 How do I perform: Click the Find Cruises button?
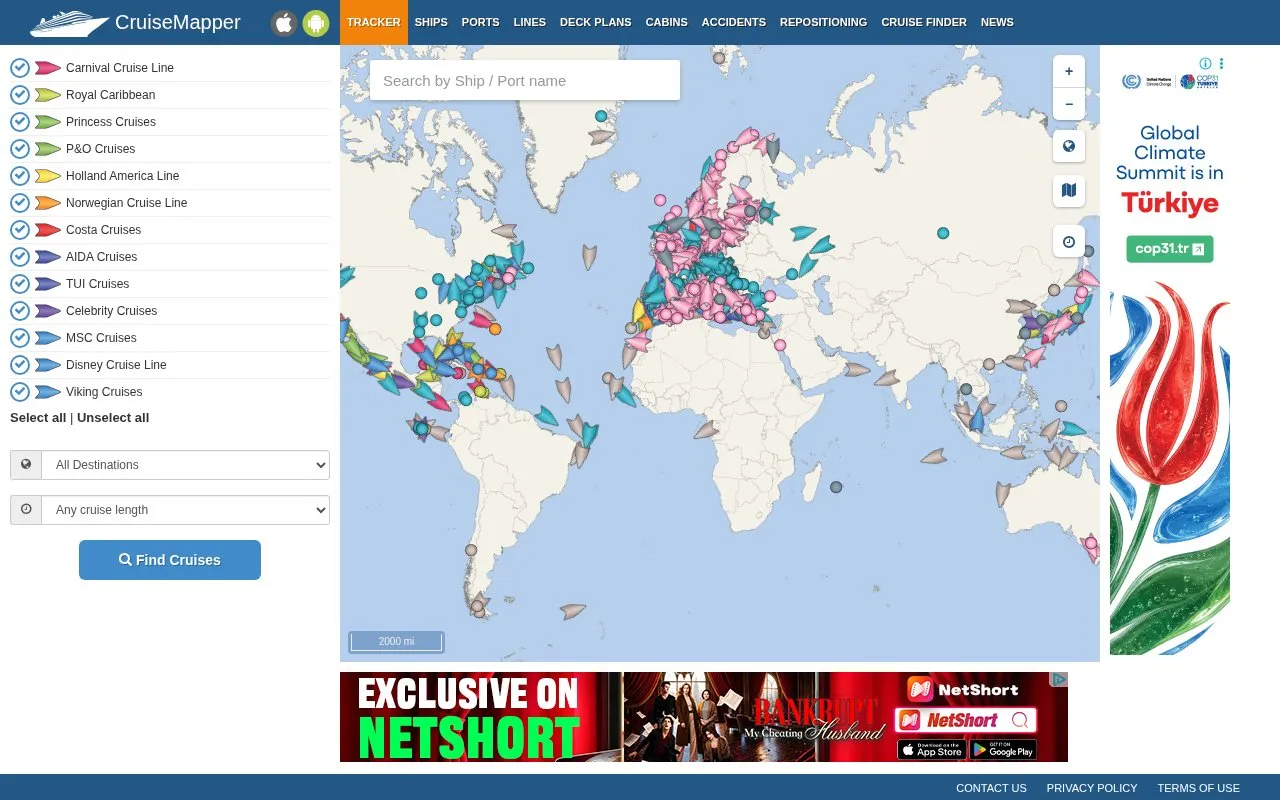tap(170, 560)
